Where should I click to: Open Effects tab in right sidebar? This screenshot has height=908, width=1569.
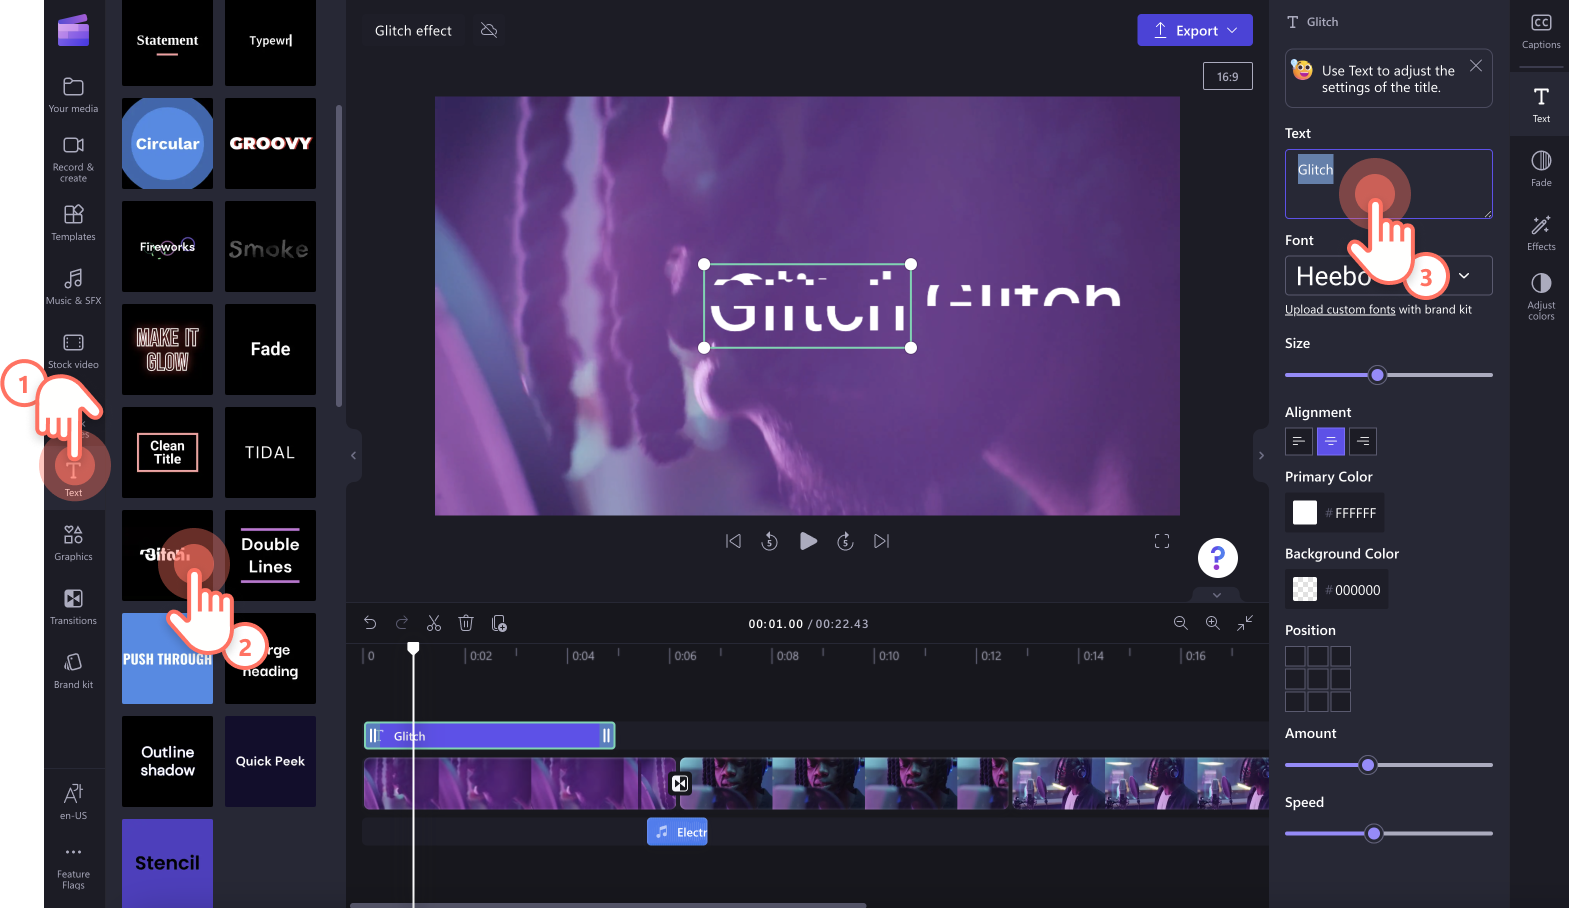1541,232
